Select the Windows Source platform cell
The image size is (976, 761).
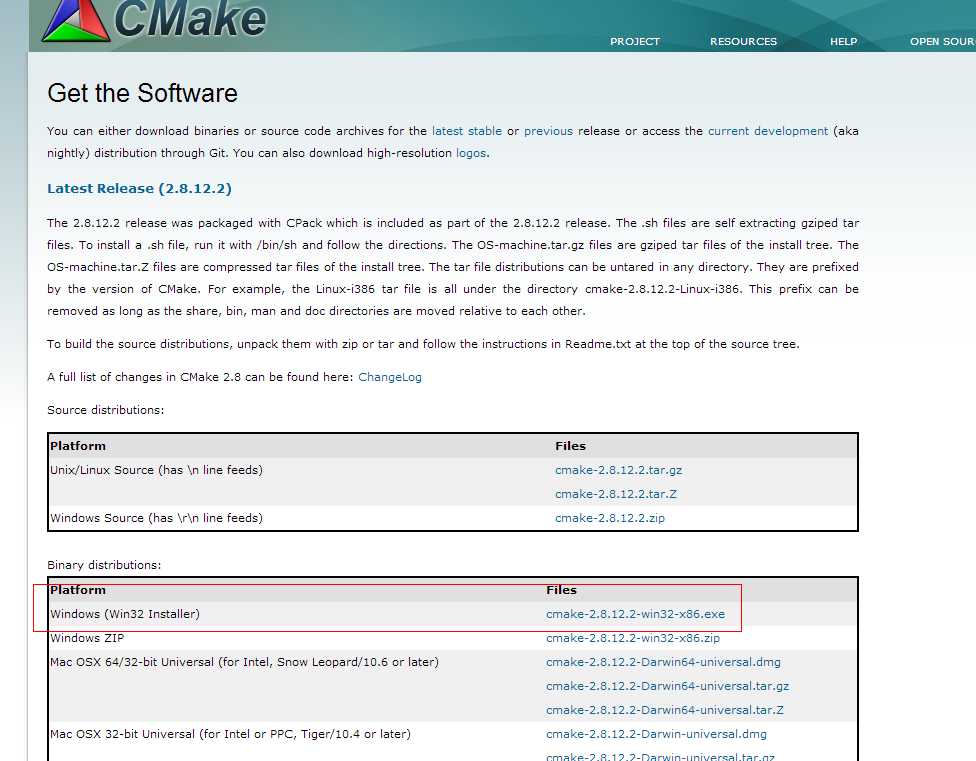coord(156,518)
